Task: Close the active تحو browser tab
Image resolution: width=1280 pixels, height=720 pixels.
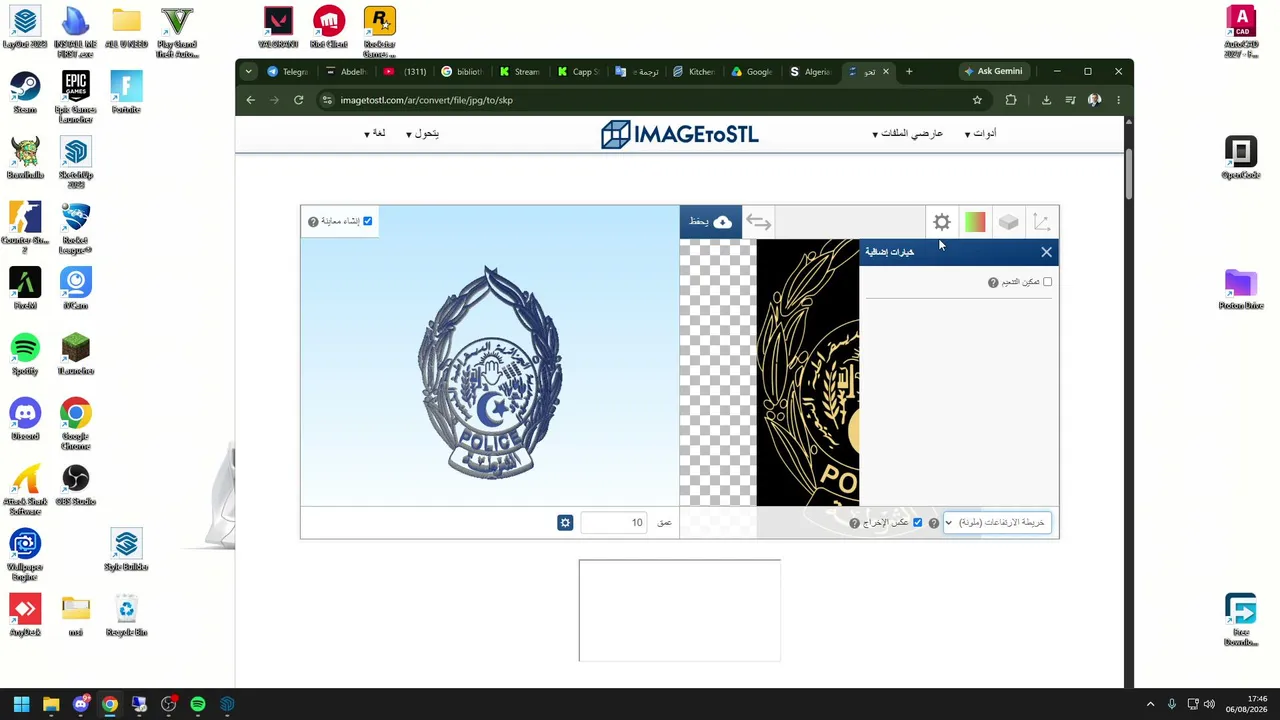Action: point(885,72)
